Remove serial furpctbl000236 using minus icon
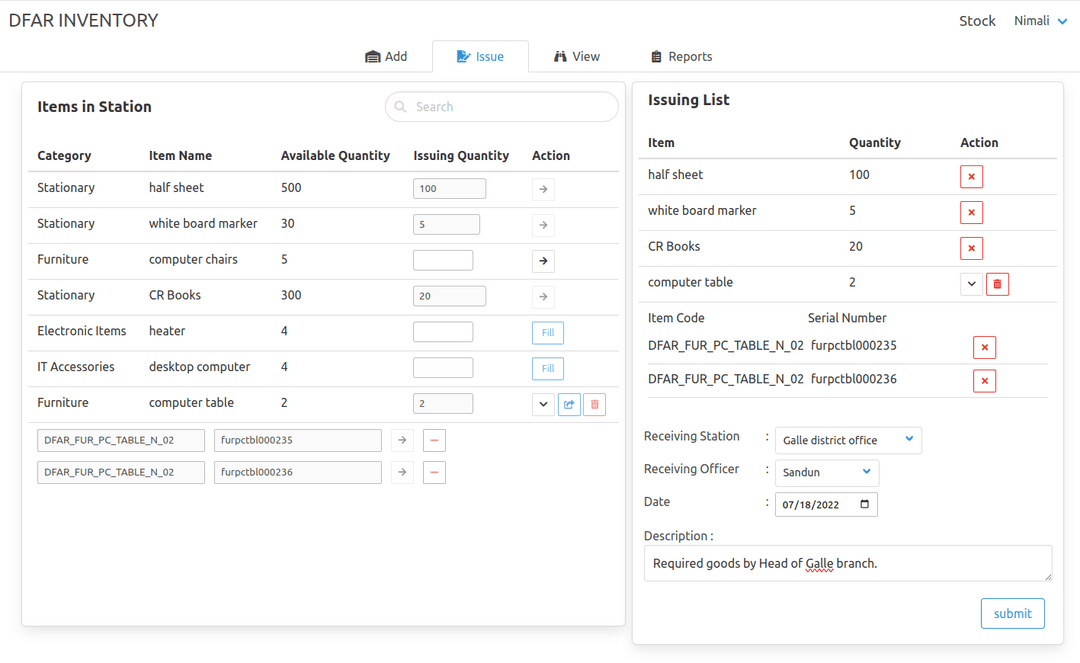 (434, 471)
